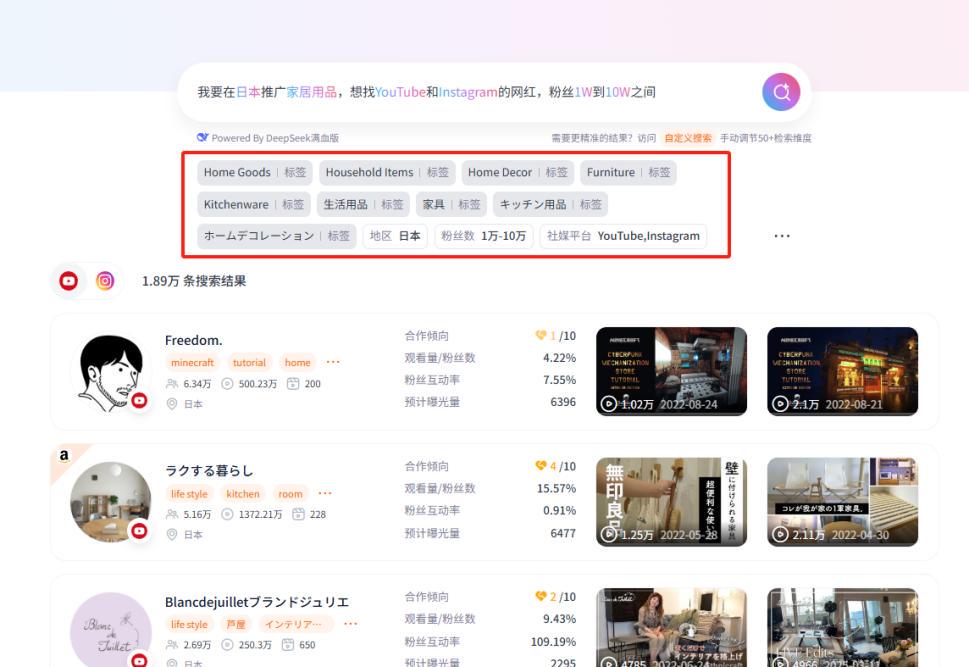Click cooperation heart icon beside 1/10
969x667 pixels.
pyautogui.click(x=541, y=335)
